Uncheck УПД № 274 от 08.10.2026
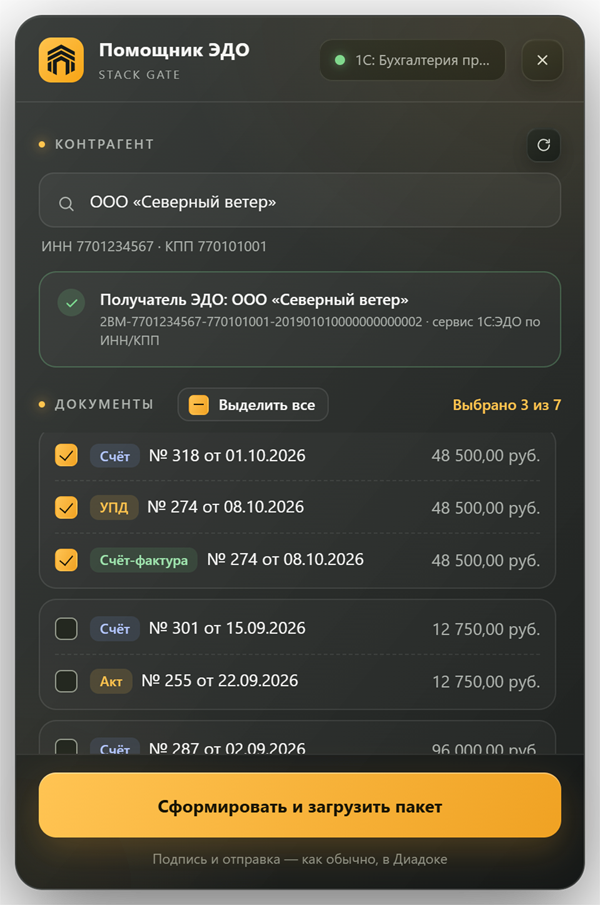 coord(66,507)
